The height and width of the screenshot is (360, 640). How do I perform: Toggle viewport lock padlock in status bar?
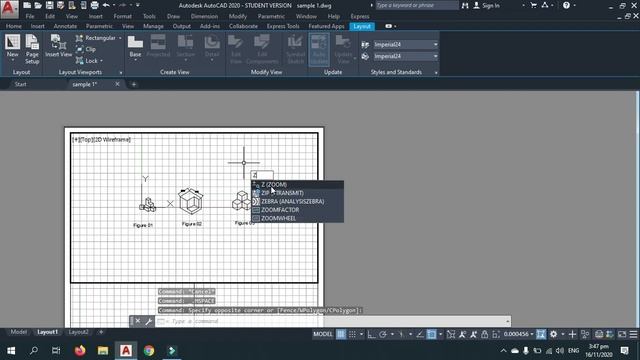coord(484,334)
